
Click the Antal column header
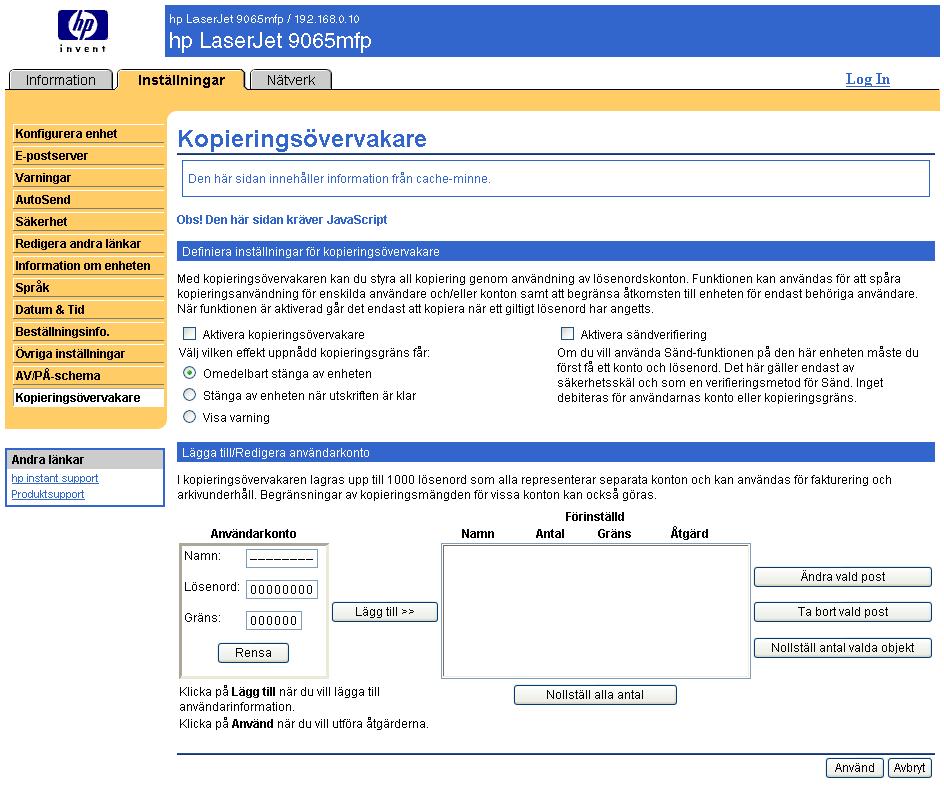pyautogui.click(x=550, y=533)
